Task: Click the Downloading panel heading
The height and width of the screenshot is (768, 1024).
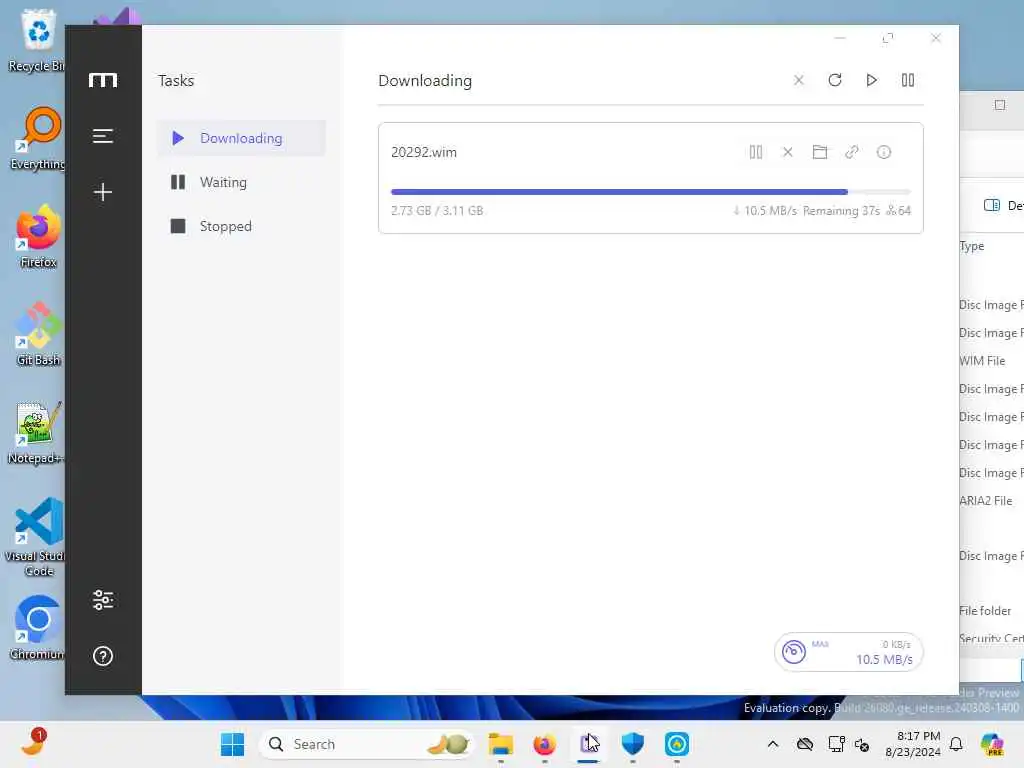Action: tap(425, 80)
